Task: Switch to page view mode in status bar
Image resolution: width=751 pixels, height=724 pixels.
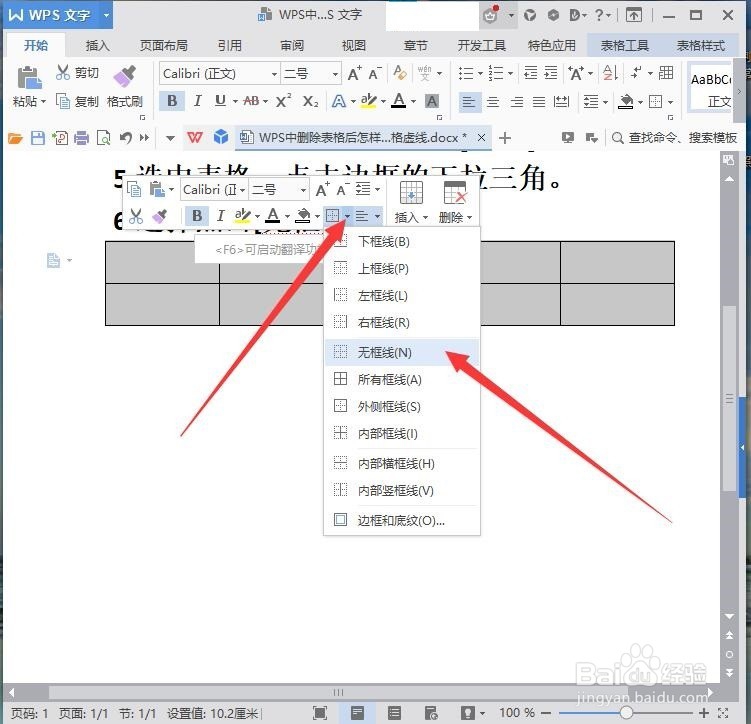Action: point(357,713)
